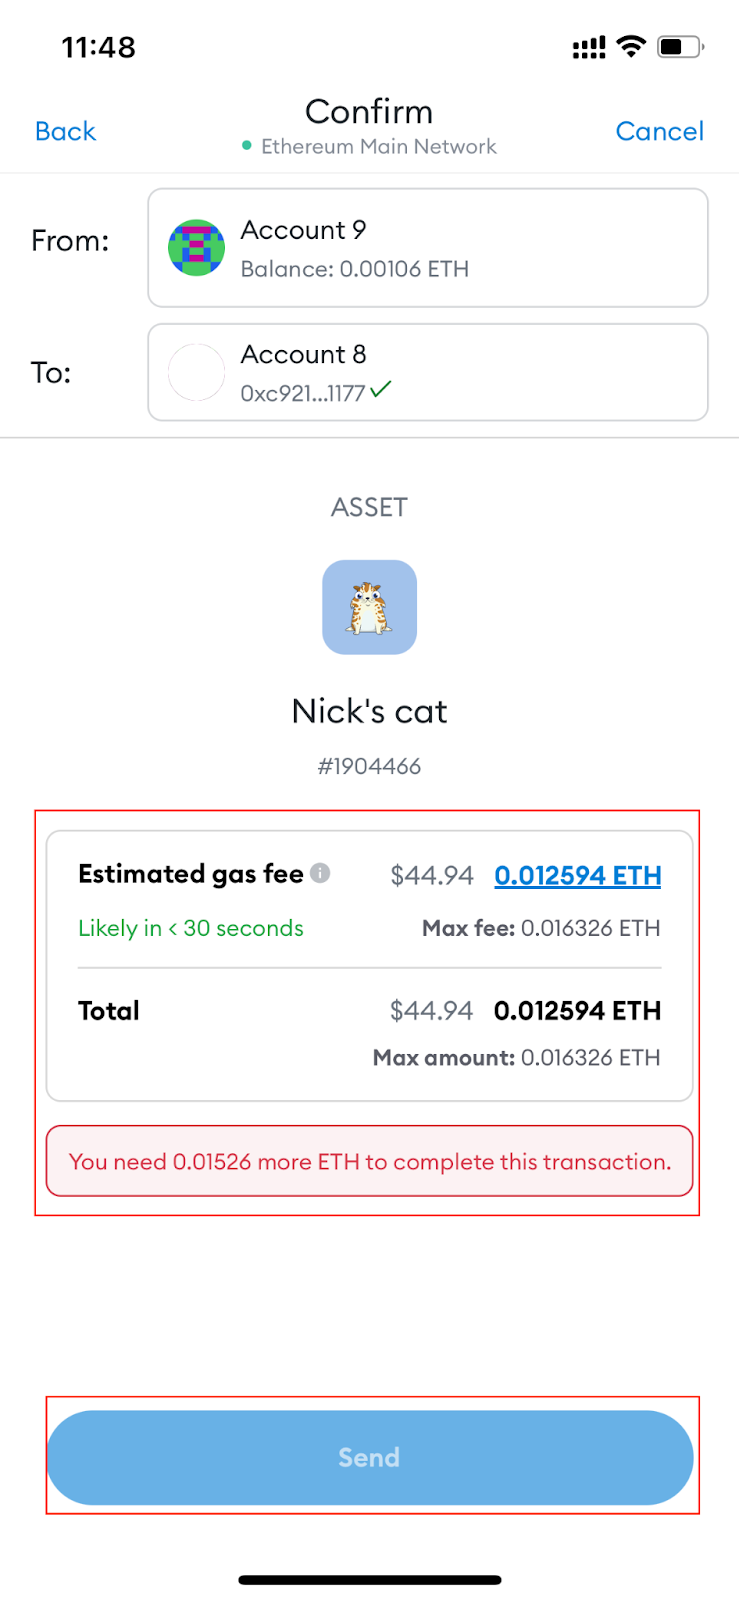Tap the Nick's cat asset name

click(x=369, y=711)
